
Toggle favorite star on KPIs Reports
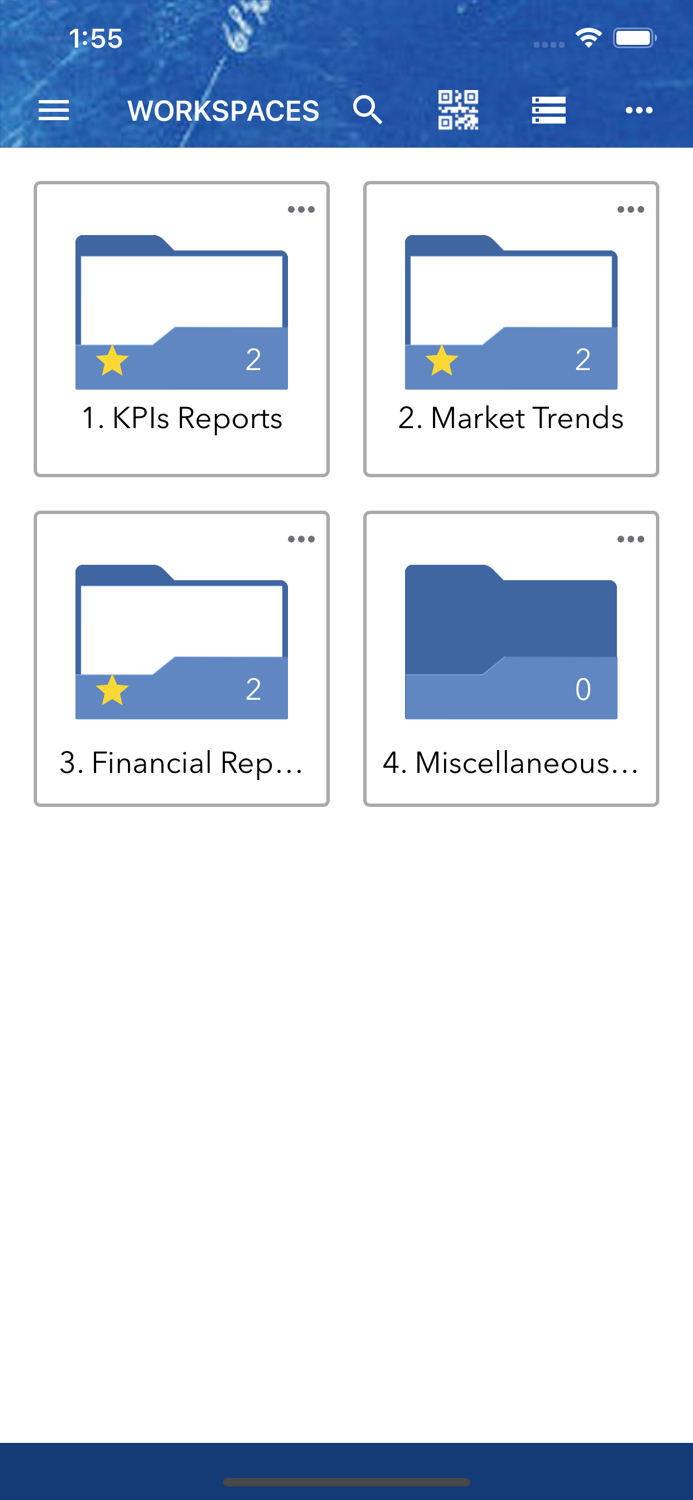point(112,360)
